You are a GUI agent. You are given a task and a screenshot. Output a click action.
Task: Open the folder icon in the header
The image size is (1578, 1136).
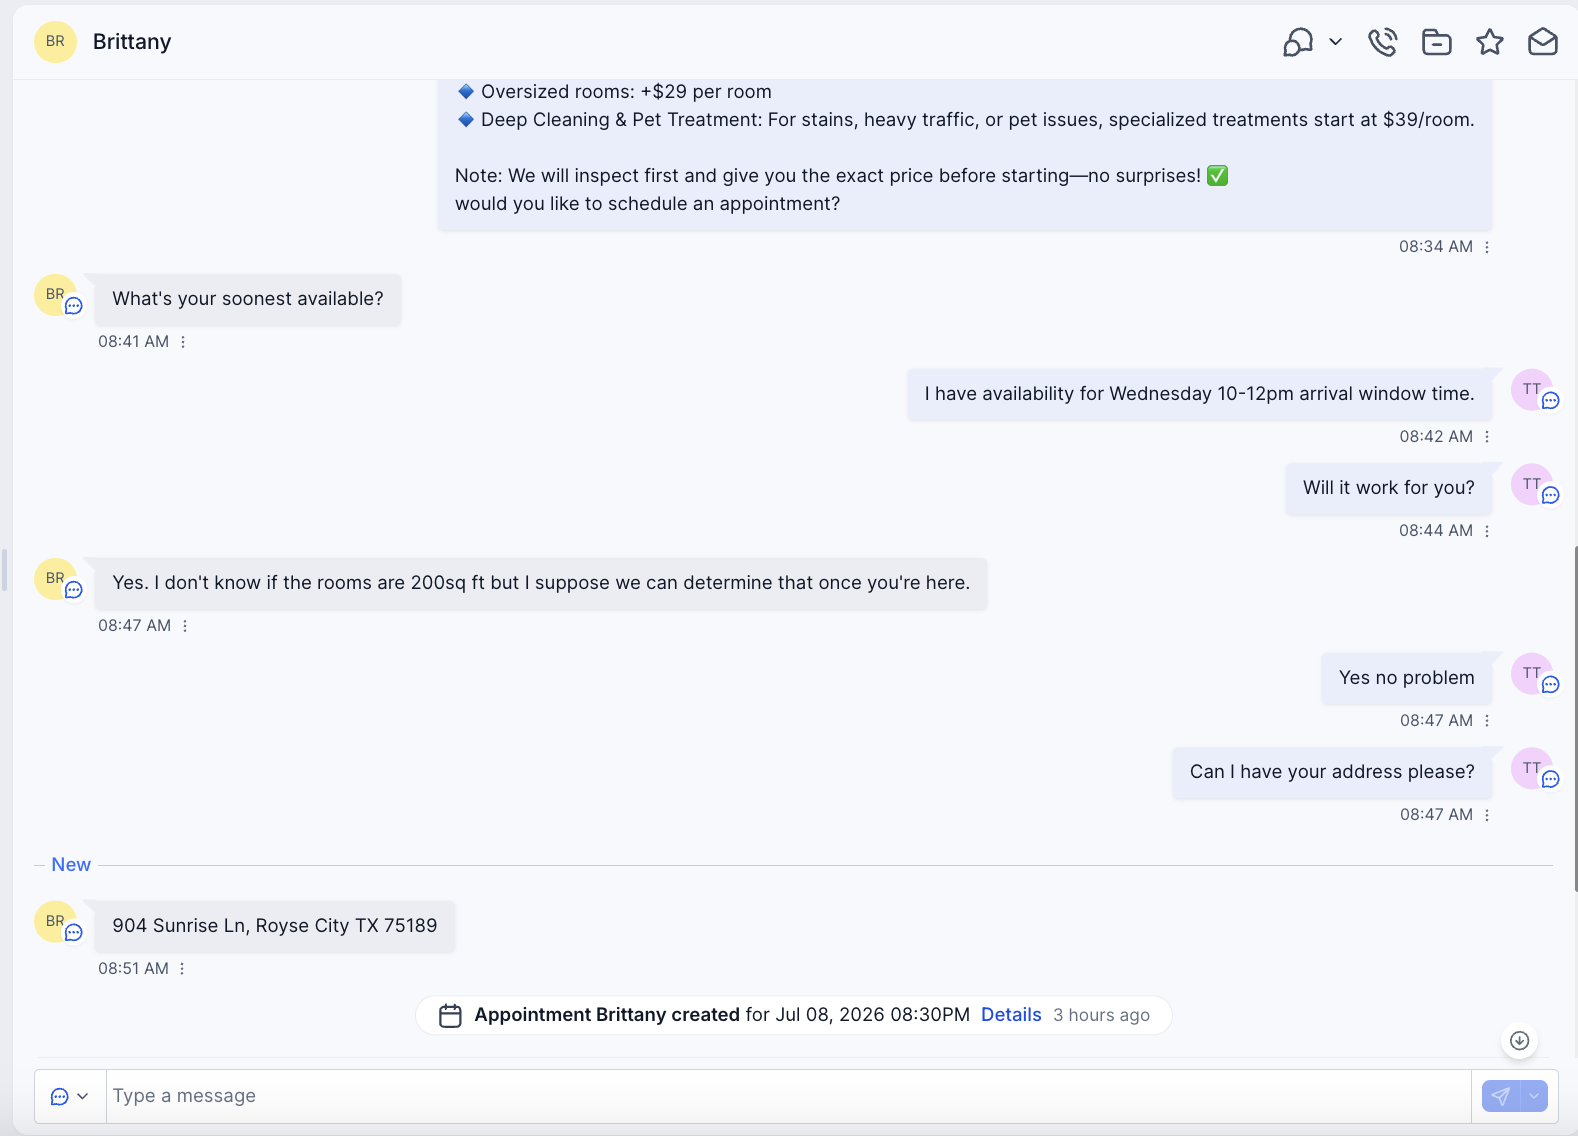[x=1437, y=42]
